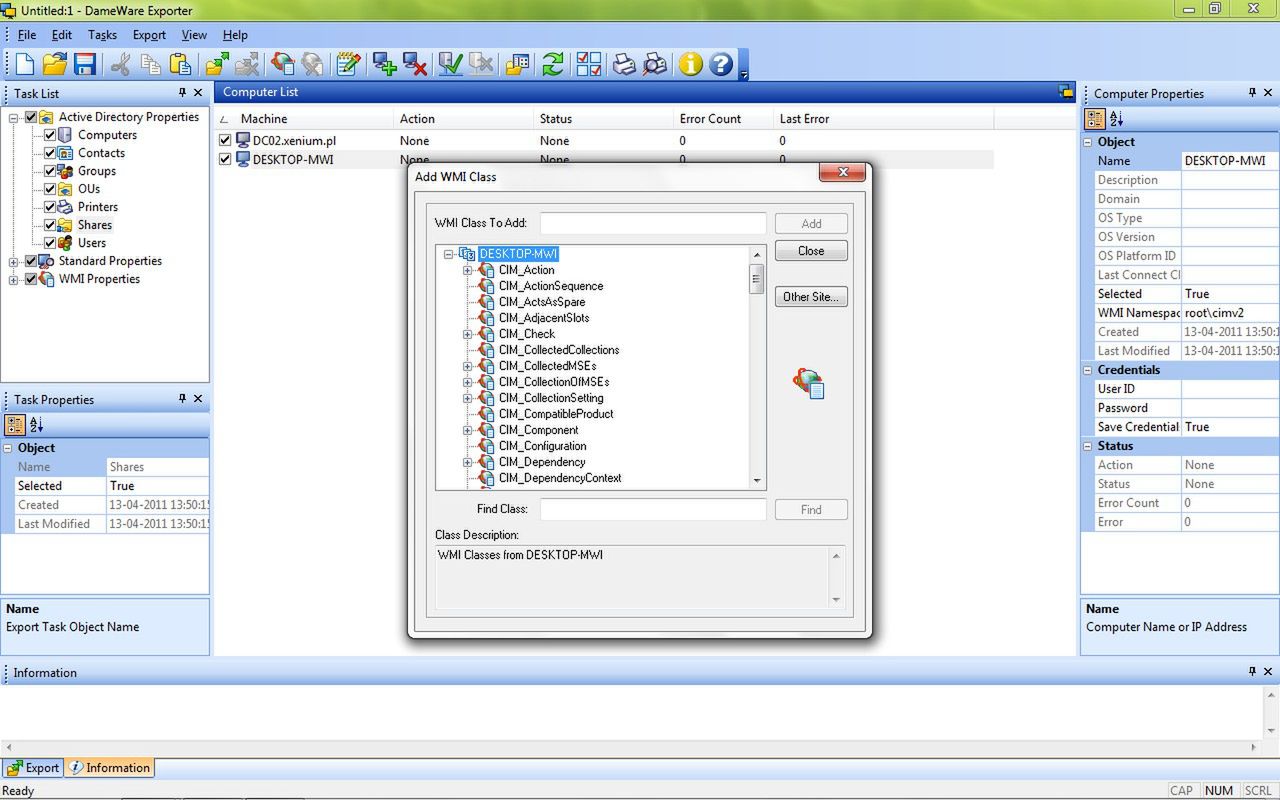Uncheck the Groups task checkbox

click(x=50, y=171)
